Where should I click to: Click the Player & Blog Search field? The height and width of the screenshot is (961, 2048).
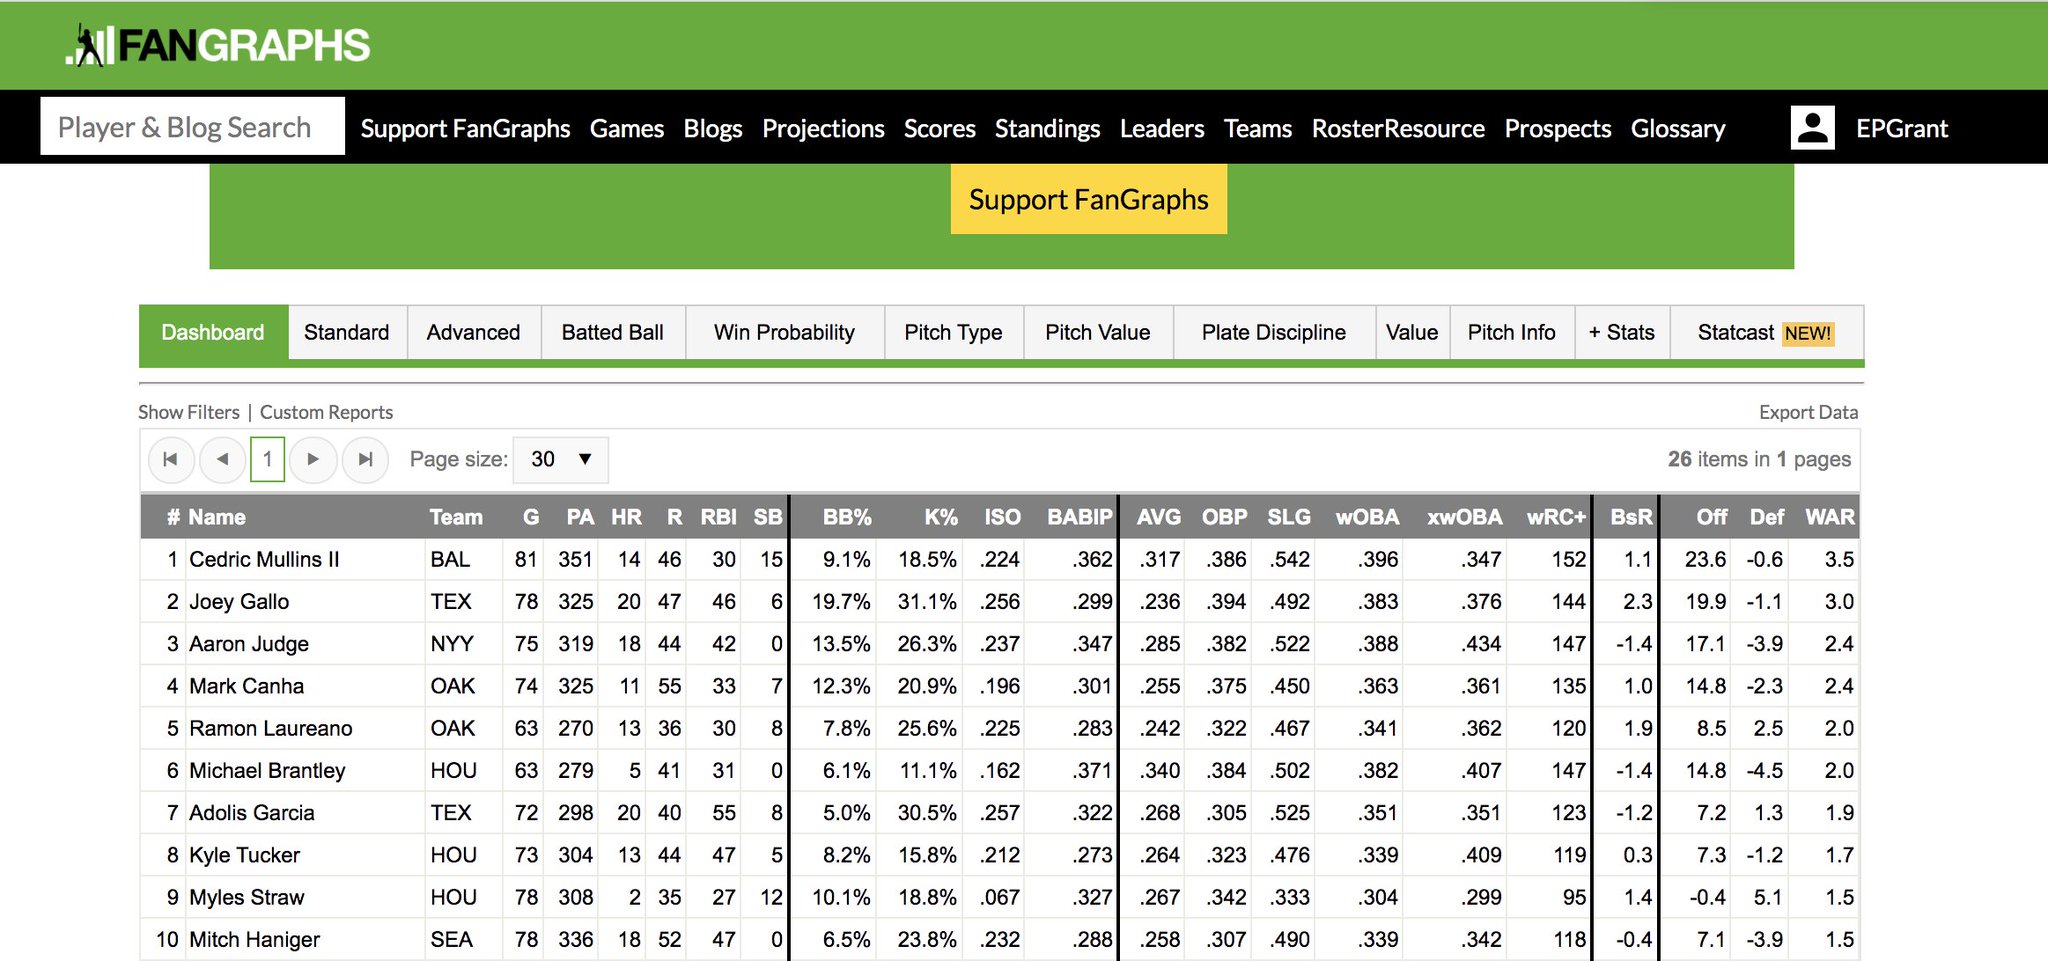point(191,126)
